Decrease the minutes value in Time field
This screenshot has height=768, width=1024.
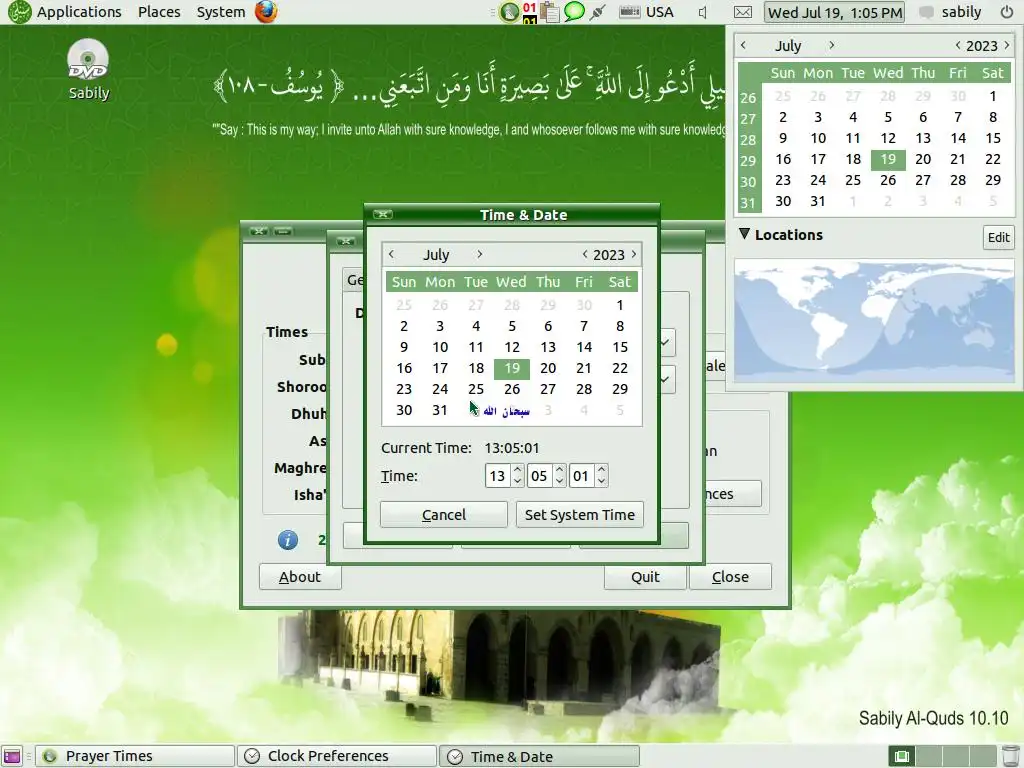(x=560, y=481)
